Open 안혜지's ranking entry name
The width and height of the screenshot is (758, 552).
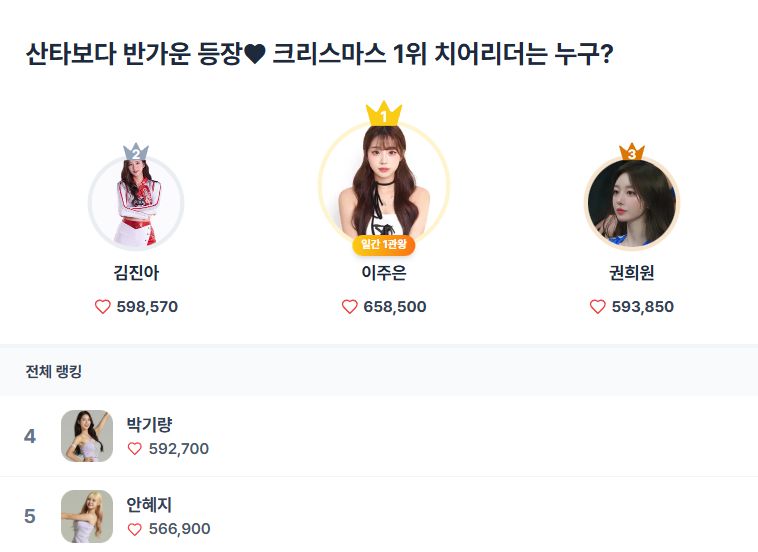(149, 505)
